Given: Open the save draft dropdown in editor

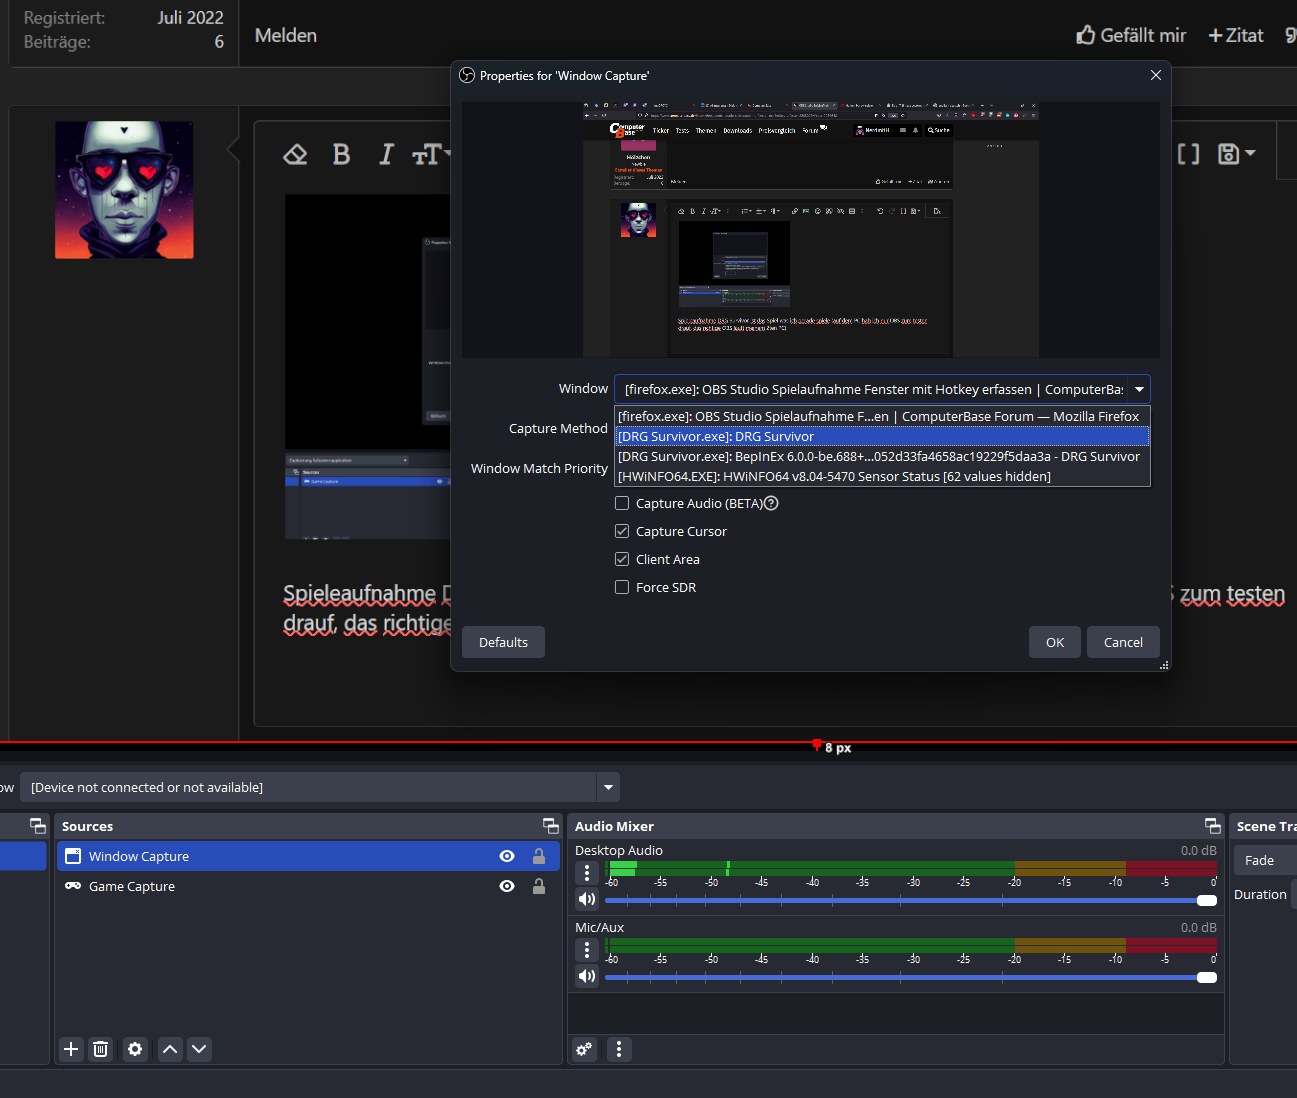Looking at the screenshot, I should tap(1236, 154).
